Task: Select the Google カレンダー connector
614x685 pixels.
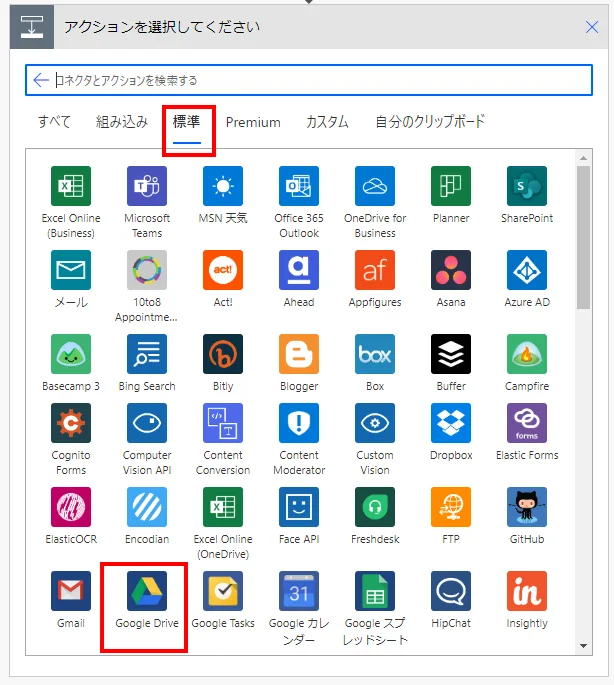Action: tap(299, 591)
